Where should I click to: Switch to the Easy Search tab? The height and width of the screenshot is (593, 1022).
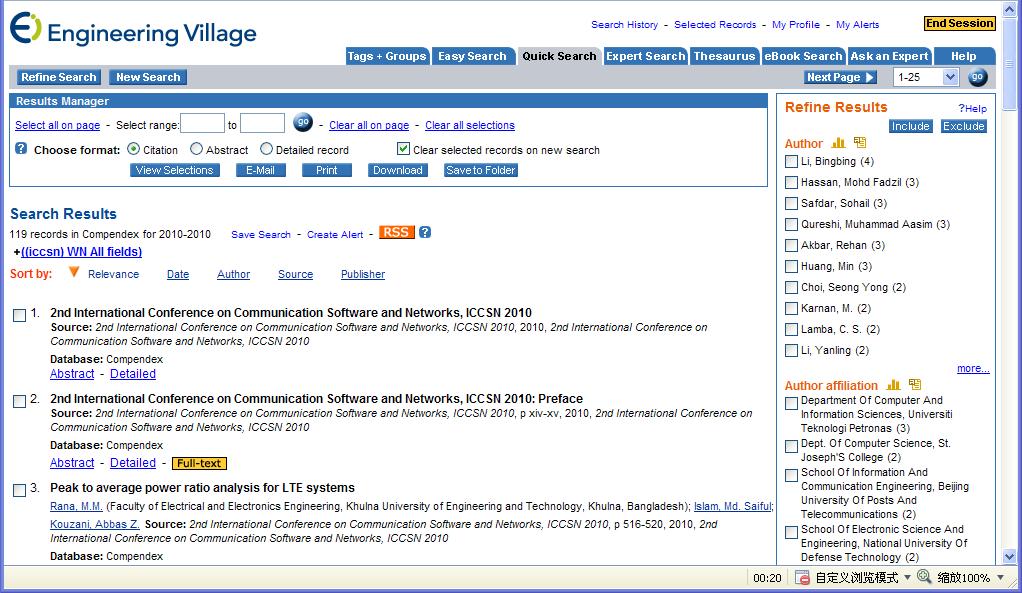coord(473,56)
